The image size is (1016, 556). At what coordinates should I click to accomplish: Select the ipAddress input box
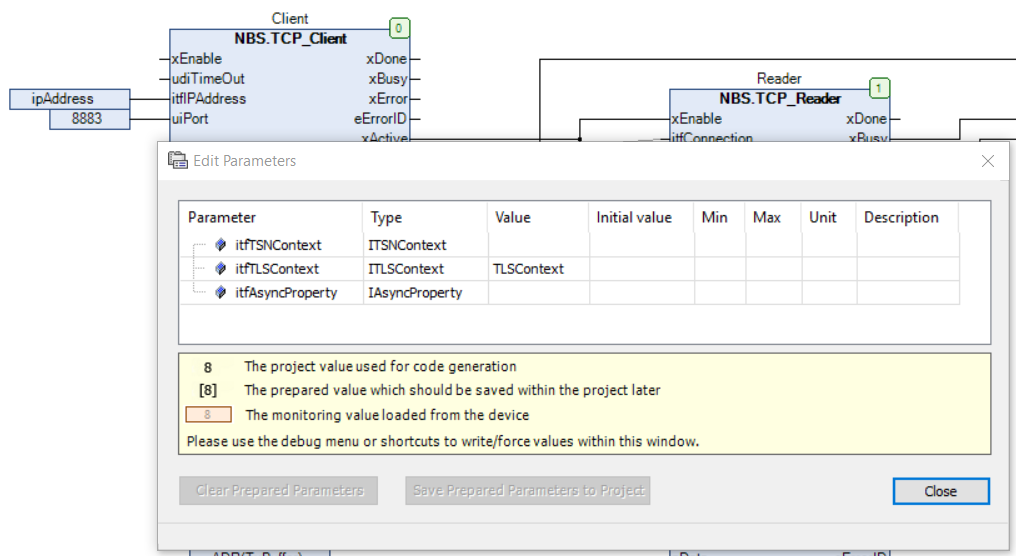[69, 99]
